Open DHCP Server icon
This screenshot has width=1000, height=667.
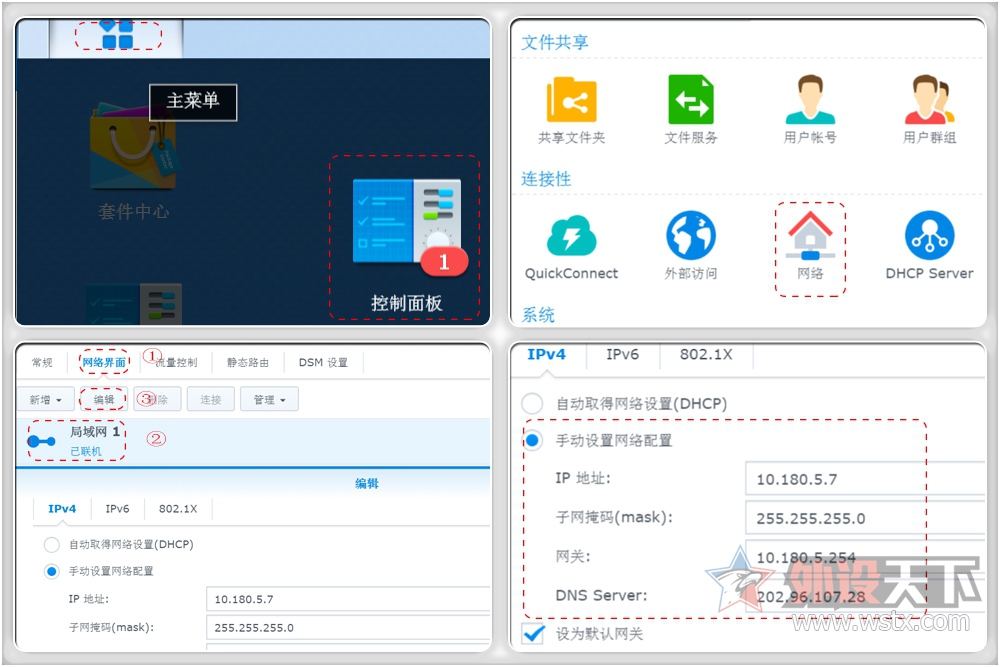929,236
